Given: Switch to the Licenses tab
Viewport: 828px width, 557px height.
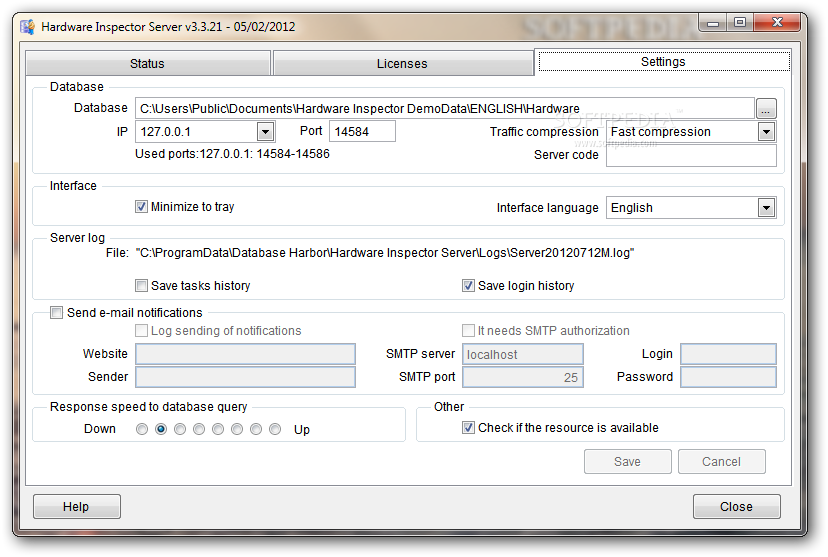Looking at the screenshot, I should coord(402,63).
